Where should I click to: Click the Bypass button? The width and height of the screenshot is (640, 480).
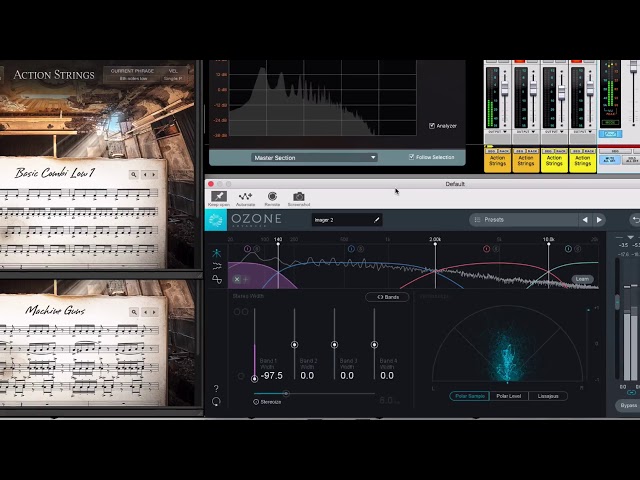point(629,405)
